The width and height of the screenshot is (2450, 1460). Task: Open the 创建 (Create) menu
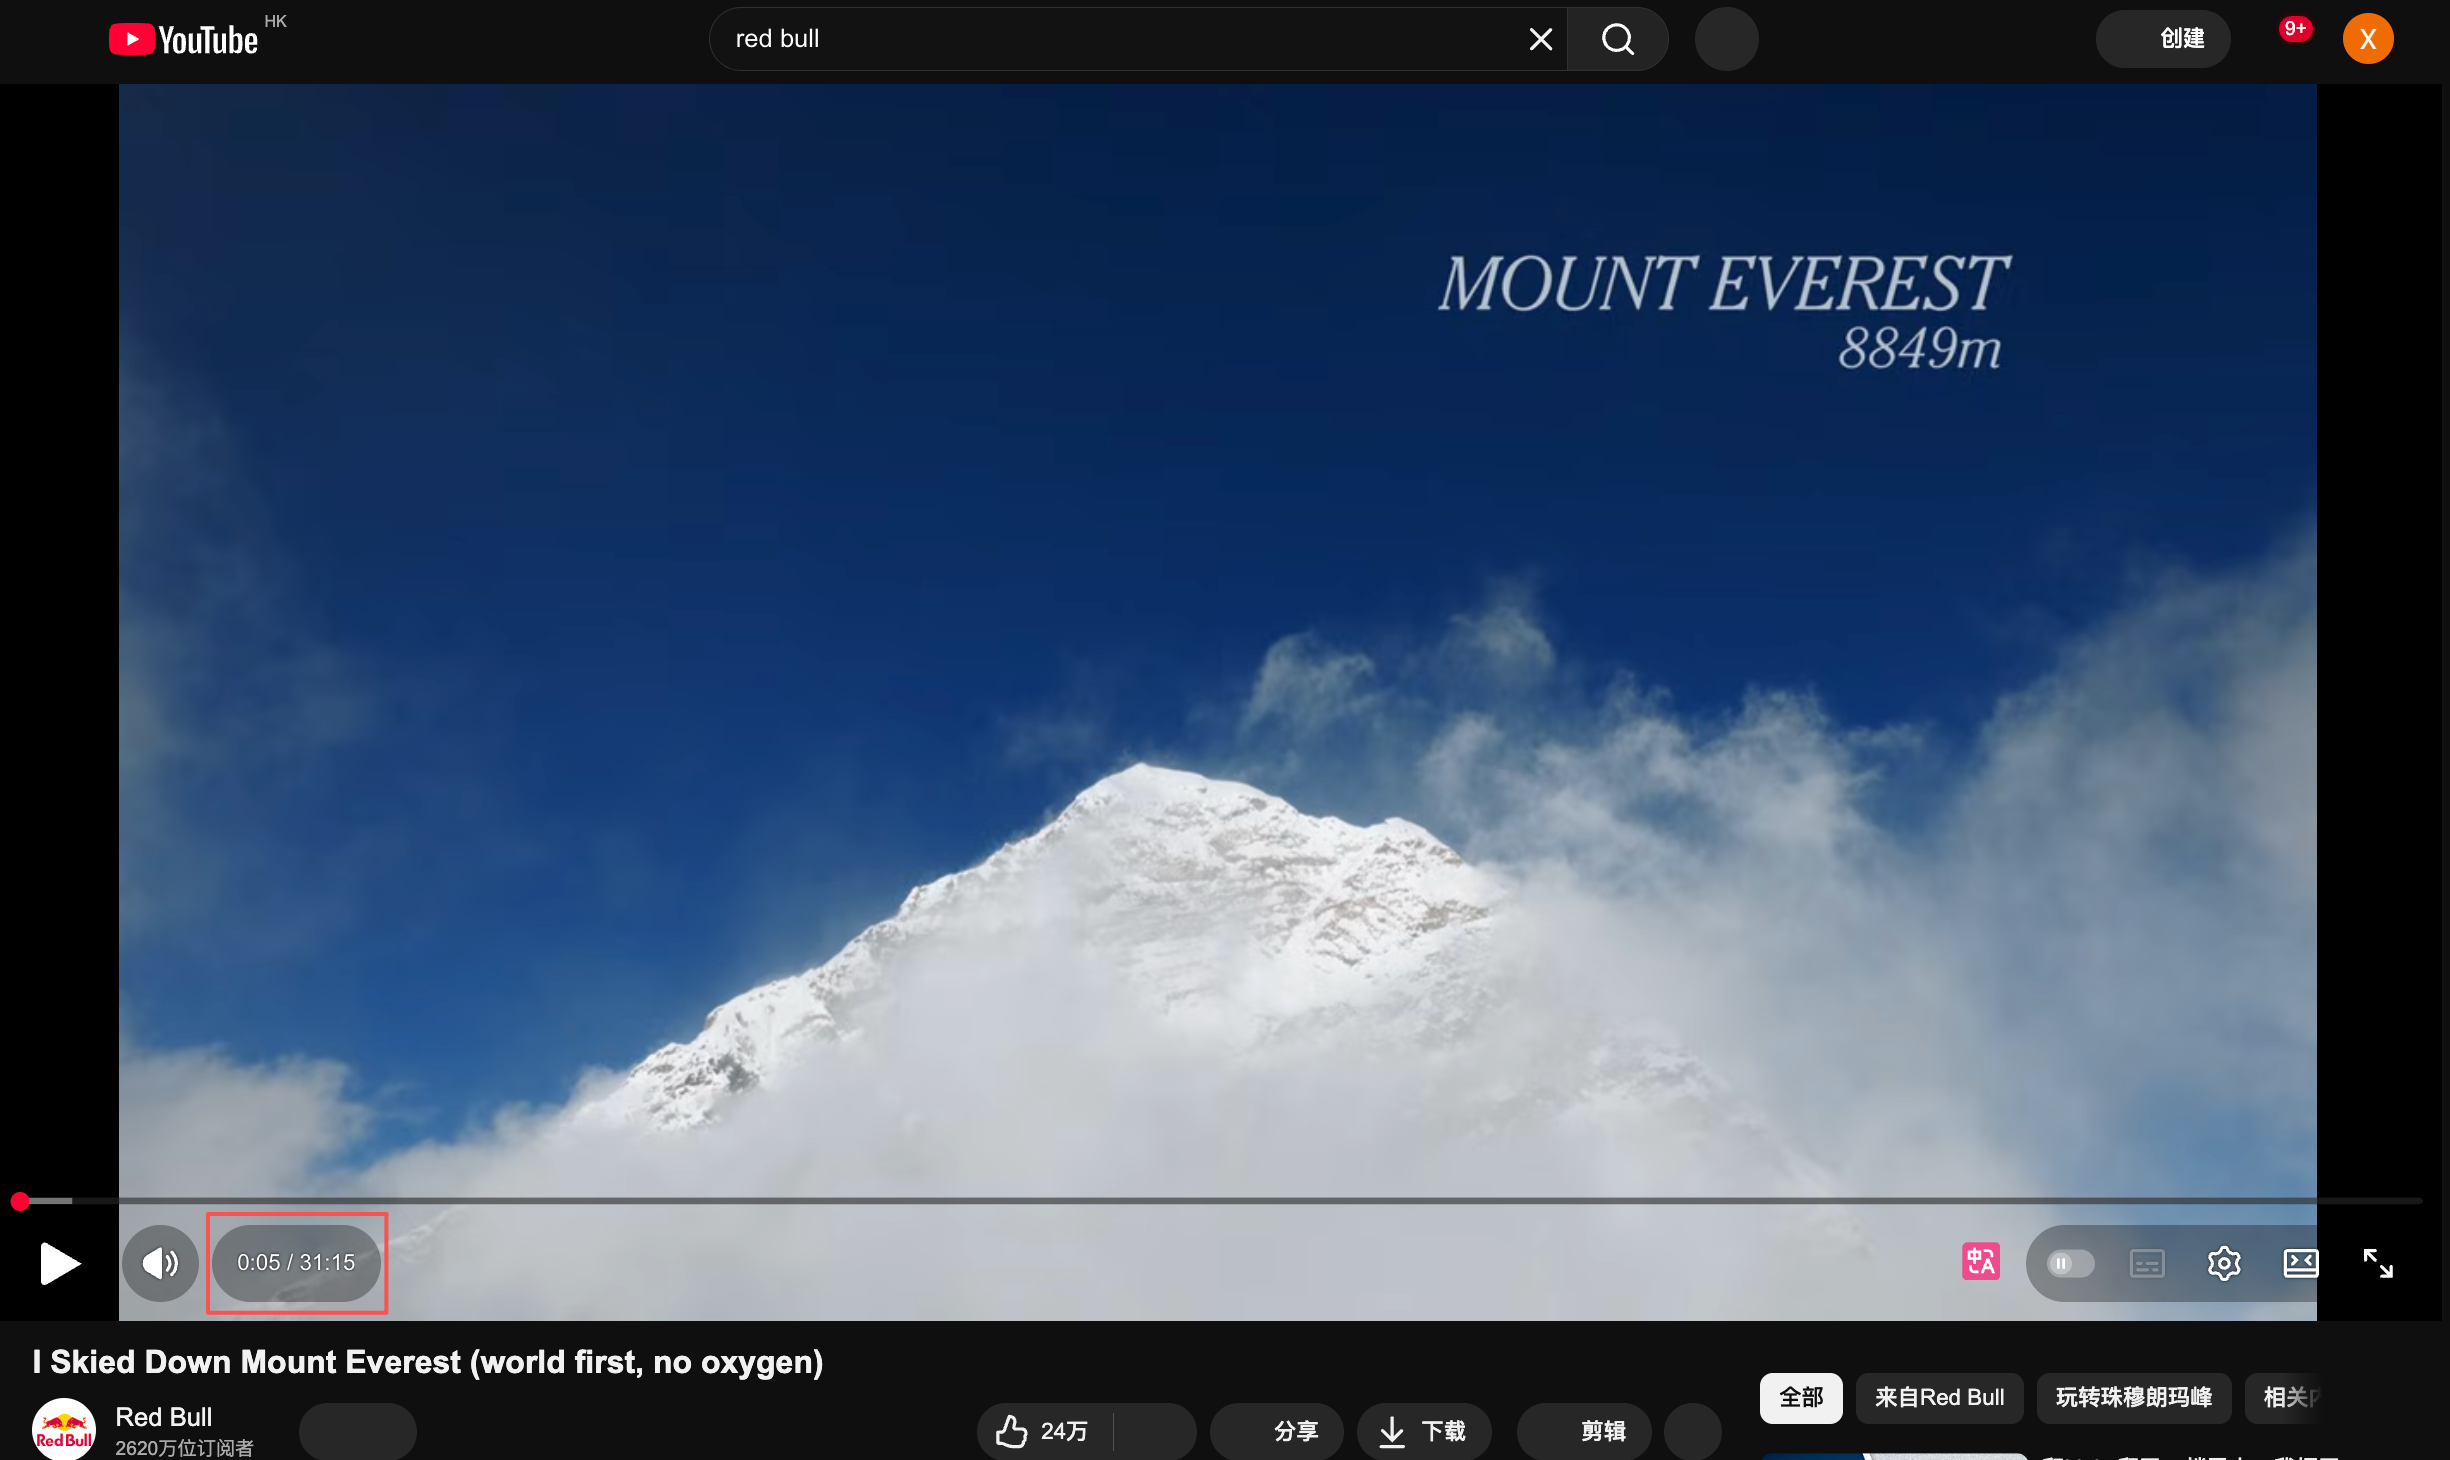pyautogui.click(x=2163, y=39)
